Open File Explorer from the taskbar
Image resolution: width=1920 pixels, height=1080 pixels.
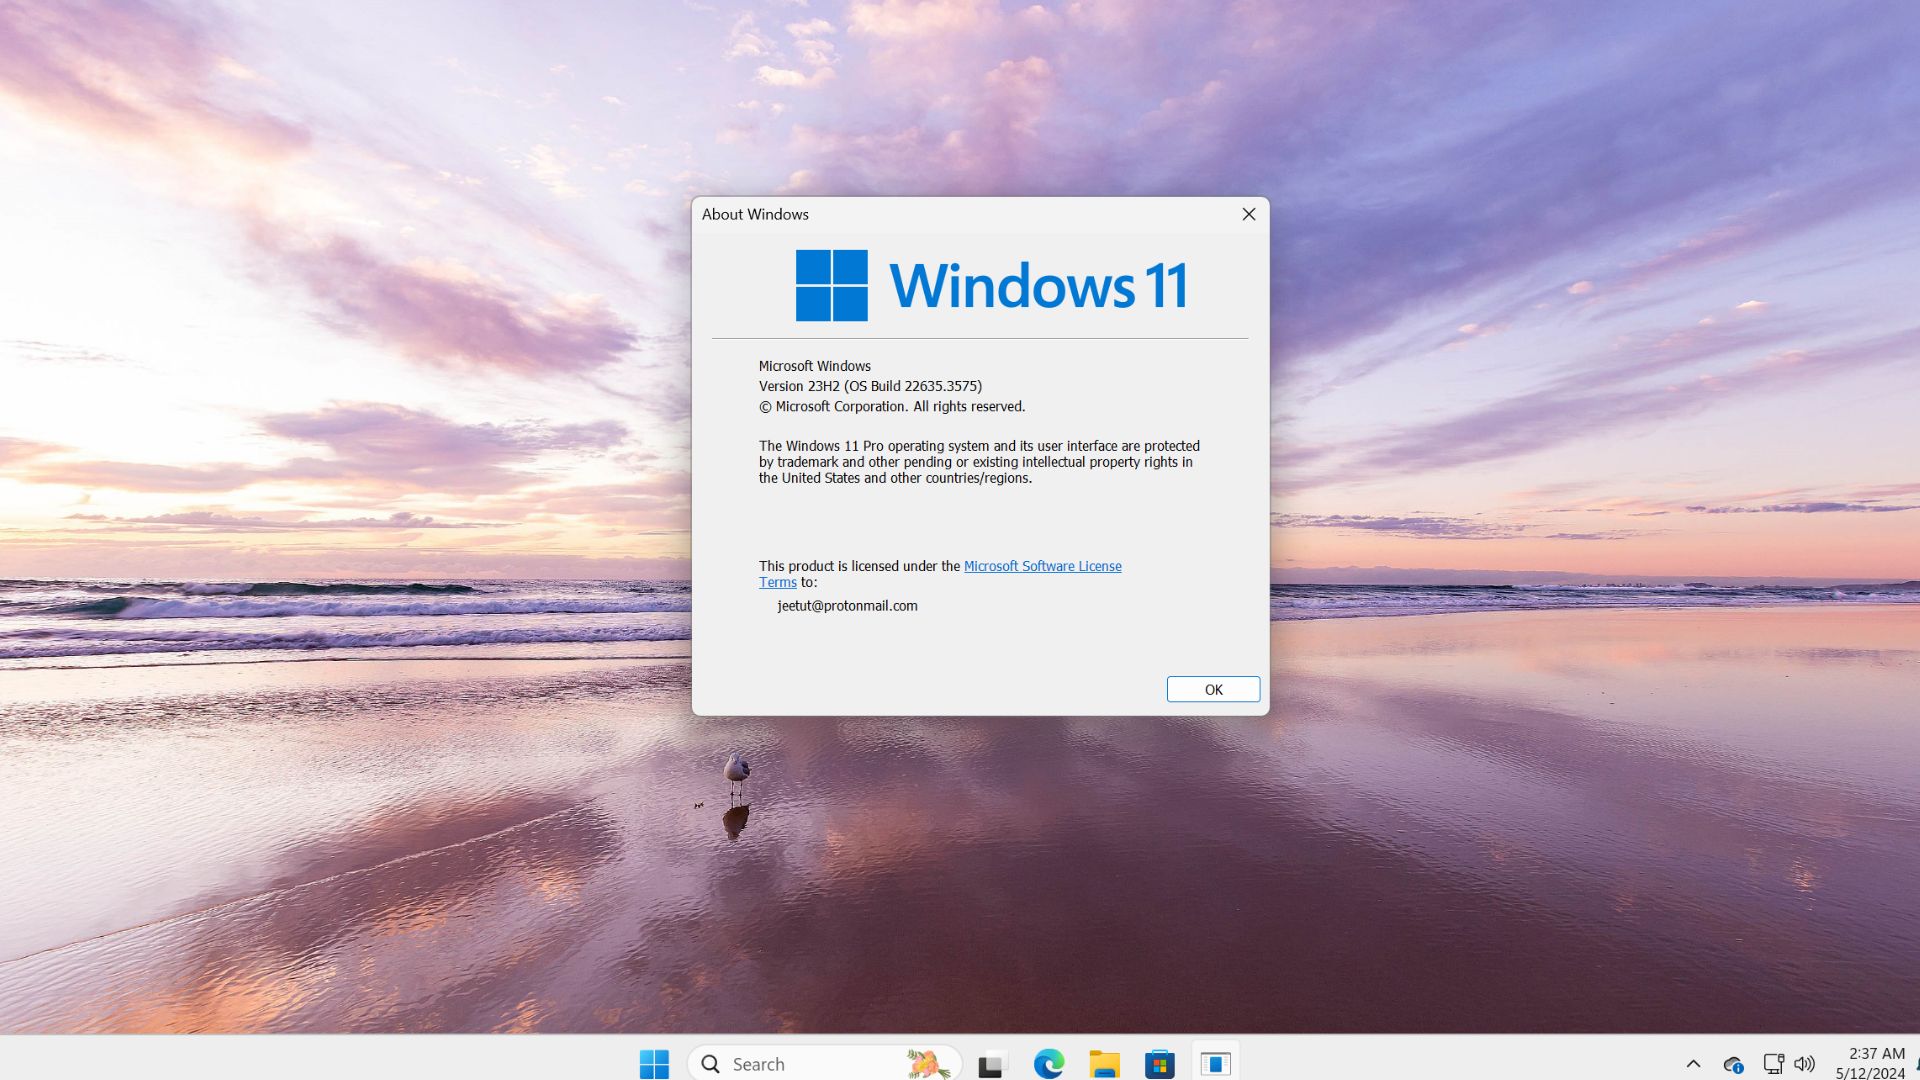tap(1104, 1064)
